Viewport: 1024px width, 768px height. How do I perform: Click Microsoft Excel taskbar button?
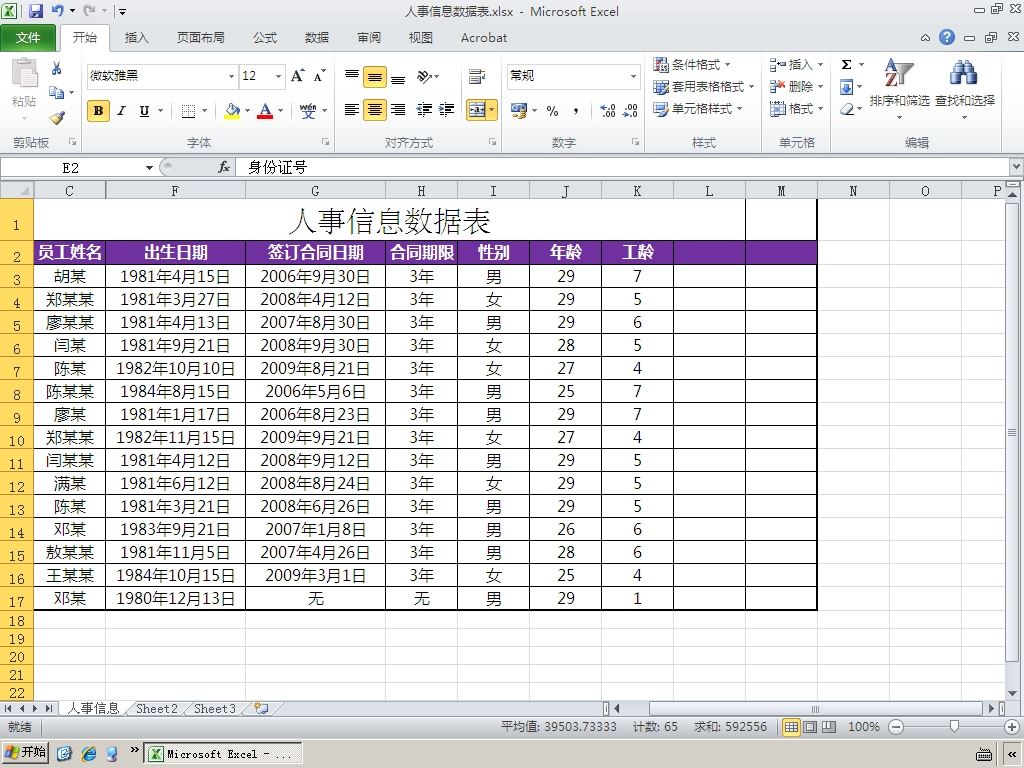click(223, 754)
